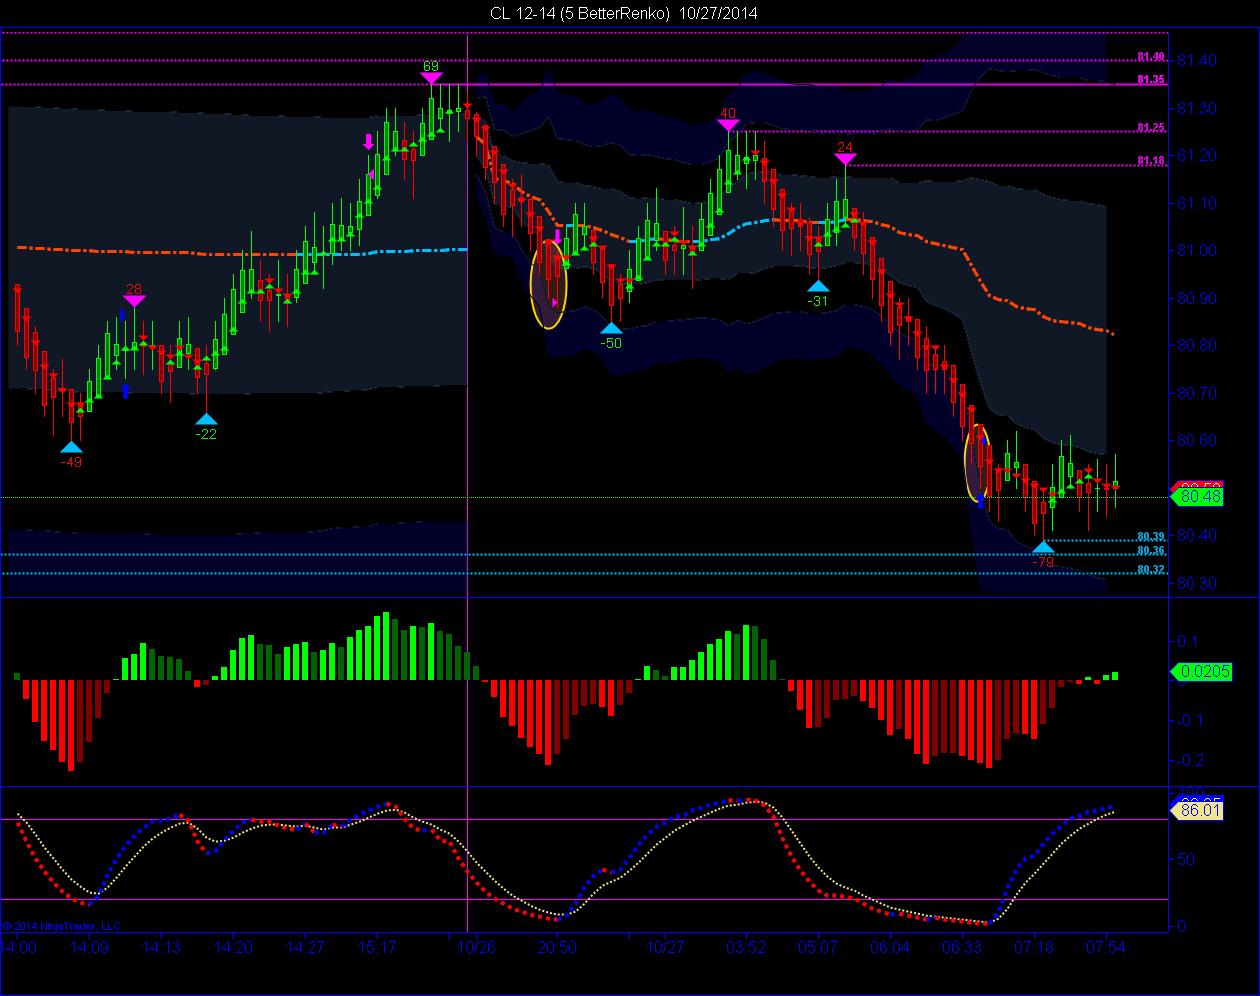
Task: Click the 81.00 price axis label
Action: pyautogui.click(x=1197, y=250)
